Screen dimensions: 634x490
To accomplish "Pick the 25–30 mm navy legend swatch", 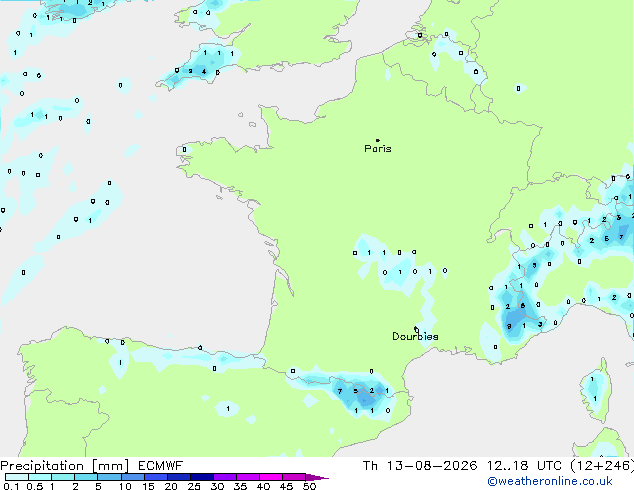I will pyautogui.click(x=202, y=477).
